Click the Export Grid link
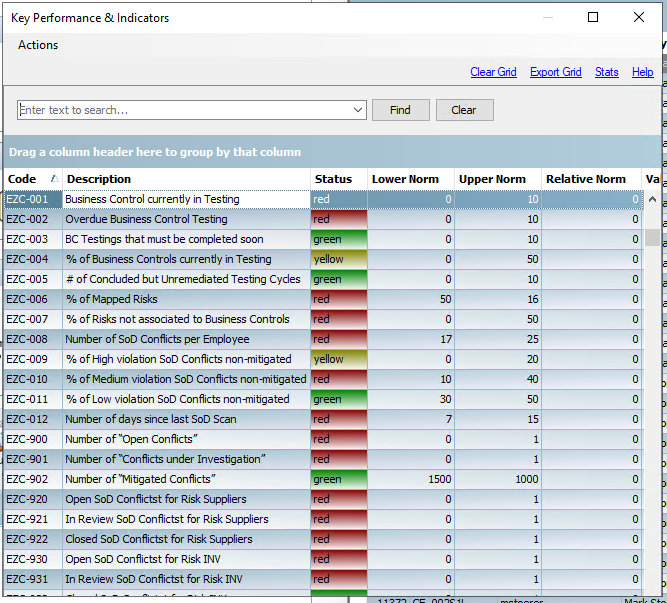667x603 pixels. [555, 72]
